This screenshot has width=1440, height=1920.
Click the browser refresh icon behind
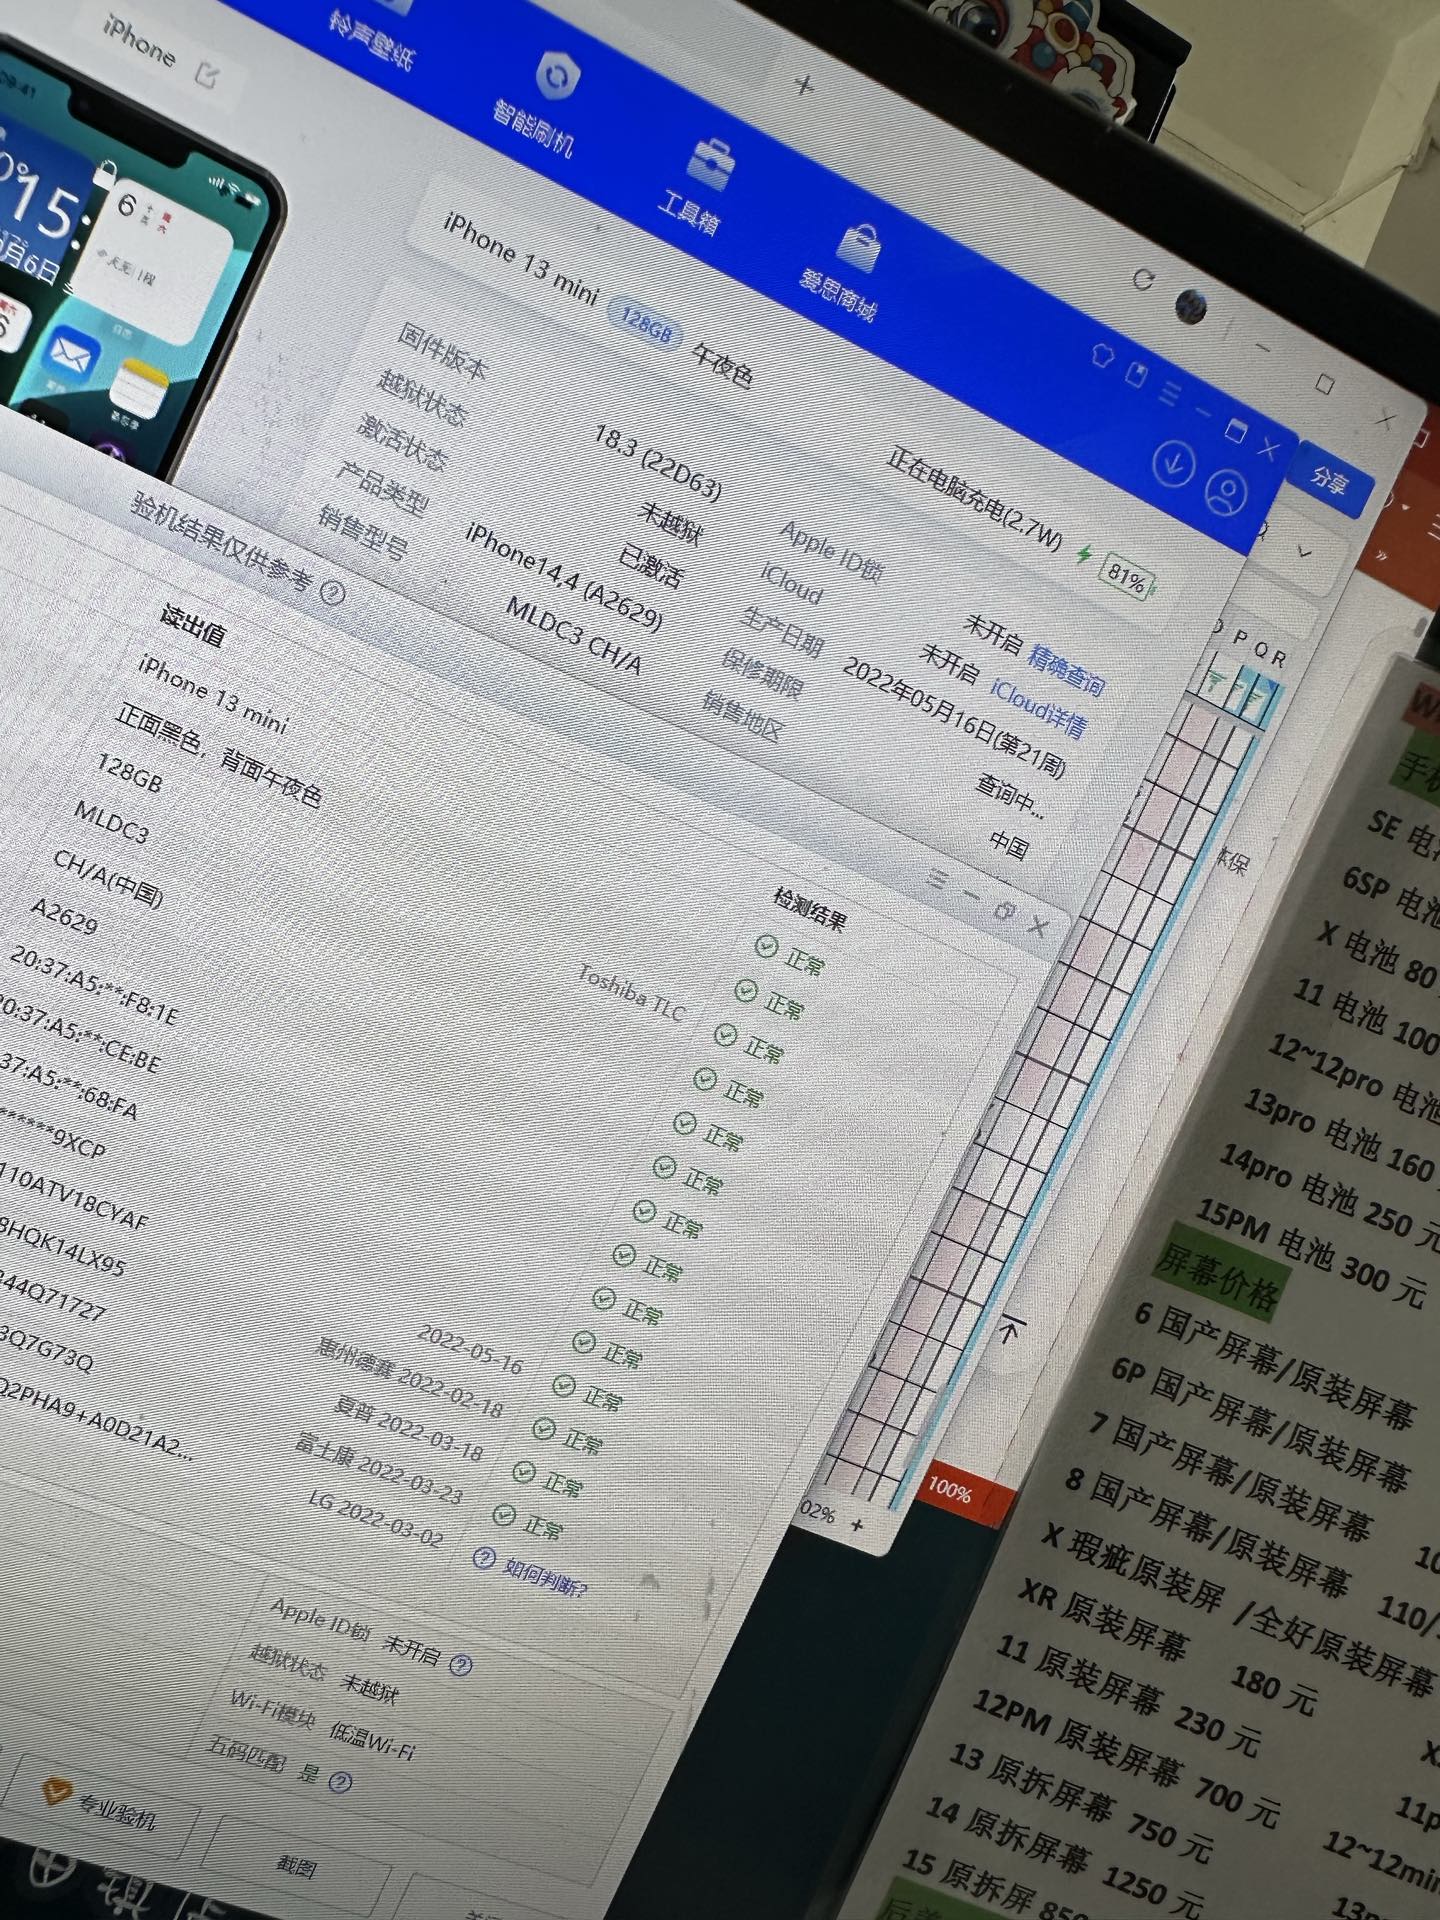click(1143, 280)
